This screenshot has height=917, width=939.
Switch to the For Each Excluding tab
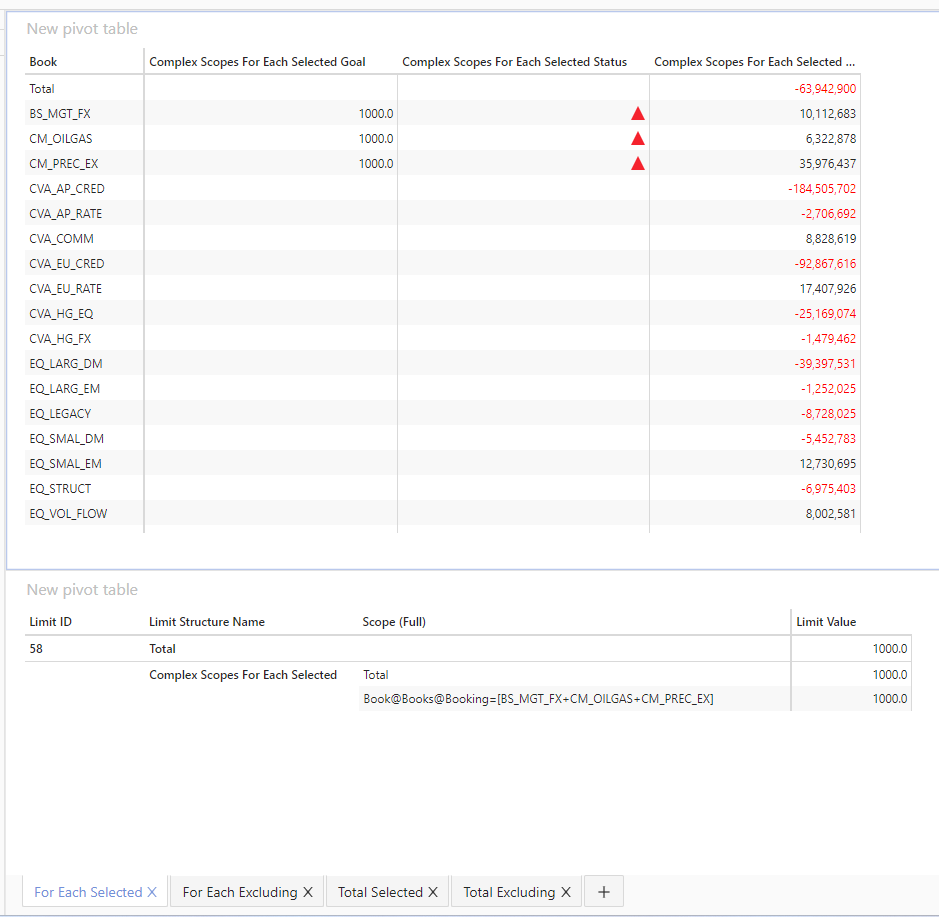click(239, 892)
